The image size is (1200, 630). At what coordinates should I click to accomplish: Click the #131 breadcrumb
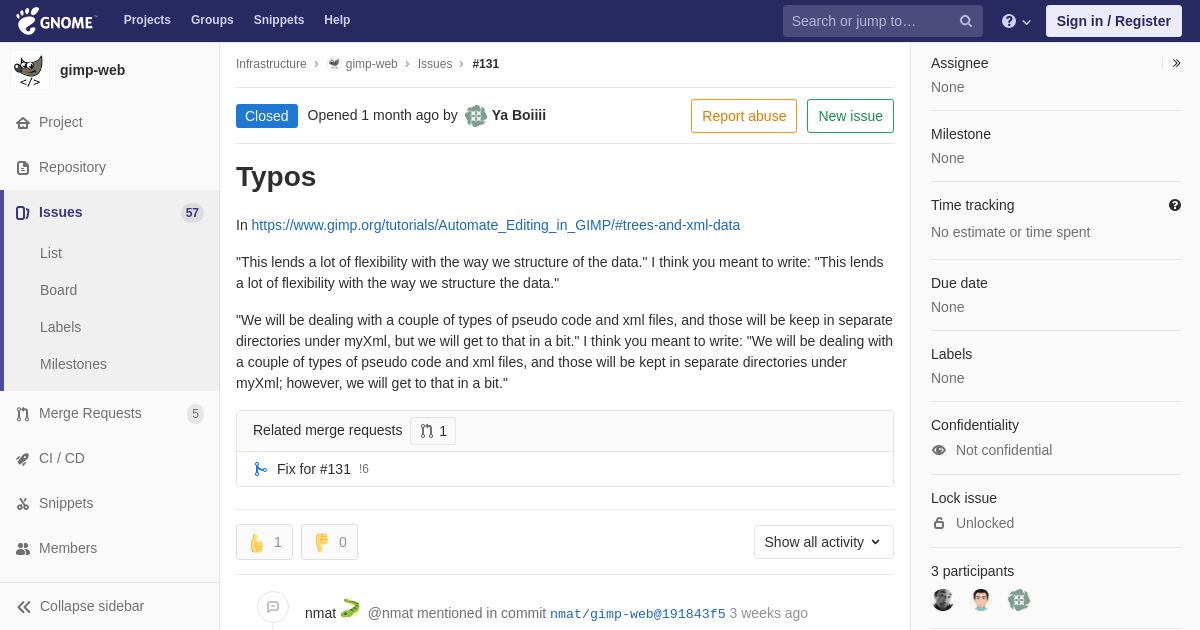click(x=486, y=64)
